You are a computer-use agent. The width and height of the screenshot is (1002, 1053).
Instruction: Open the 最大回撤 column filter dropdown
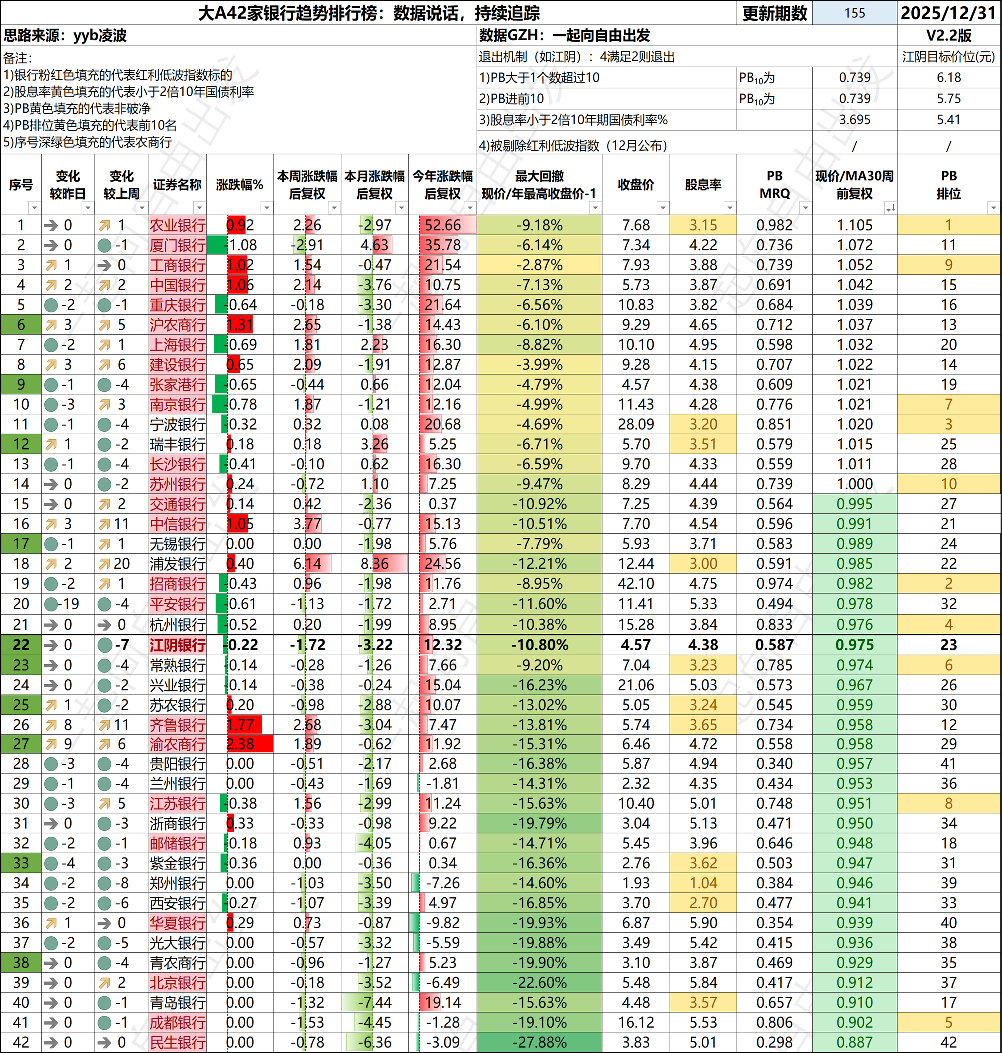click(594, 208)
